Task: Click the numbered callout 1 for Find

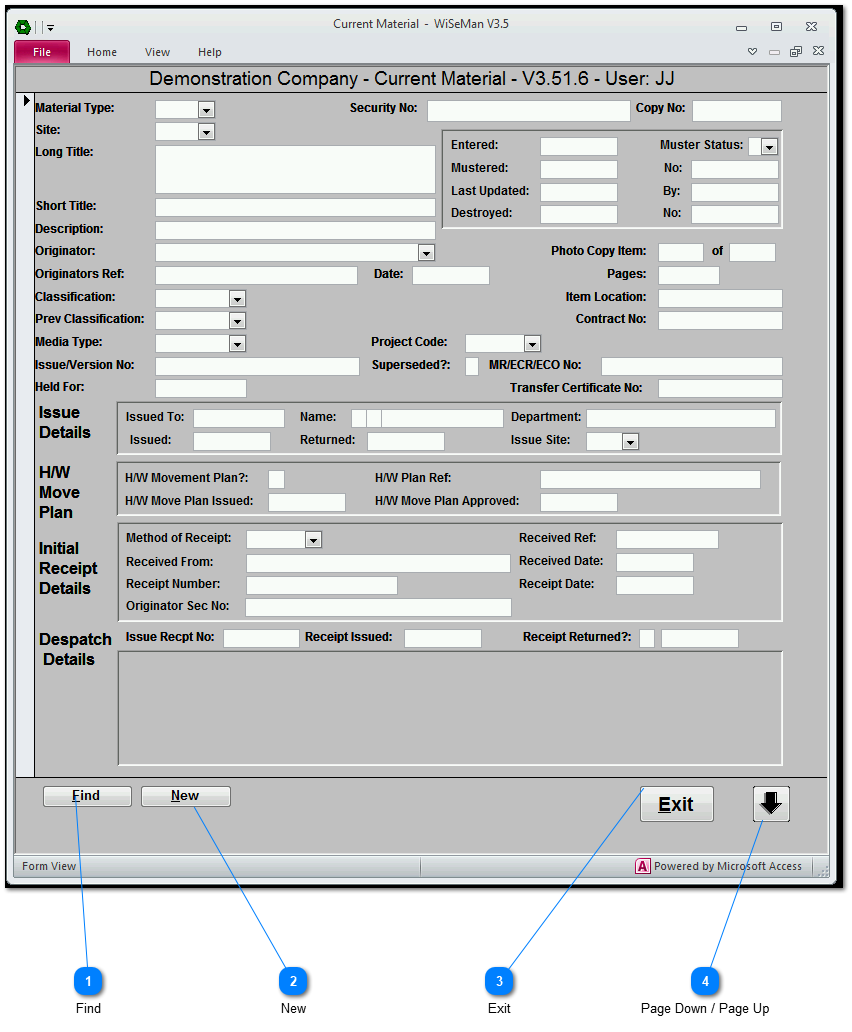Action: 88,981
